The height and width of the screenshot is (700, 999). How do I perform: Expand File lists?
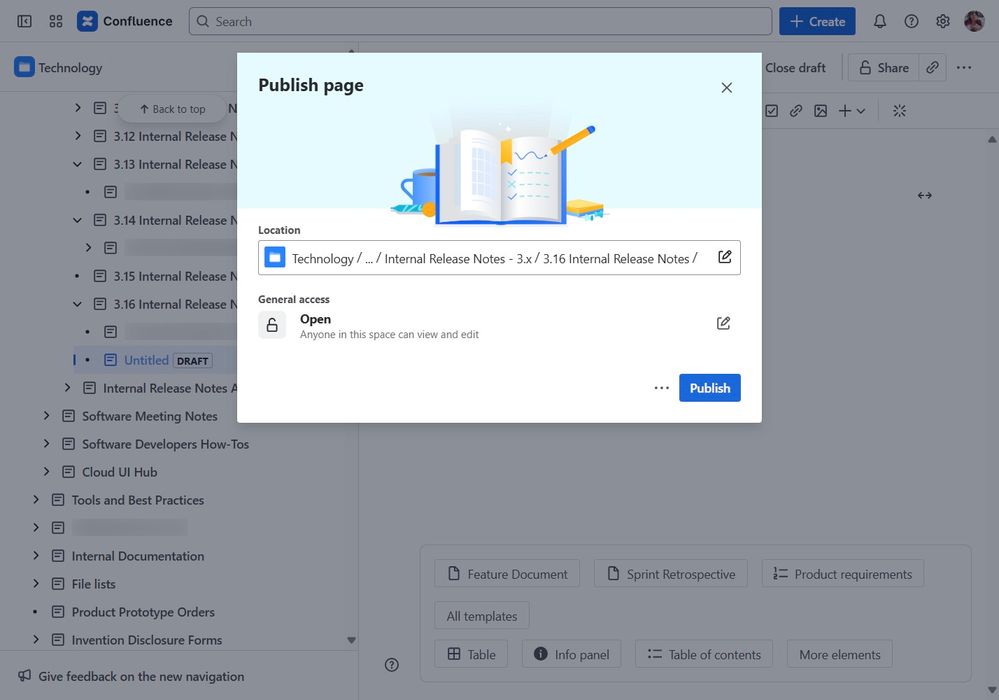pos(36,583)
